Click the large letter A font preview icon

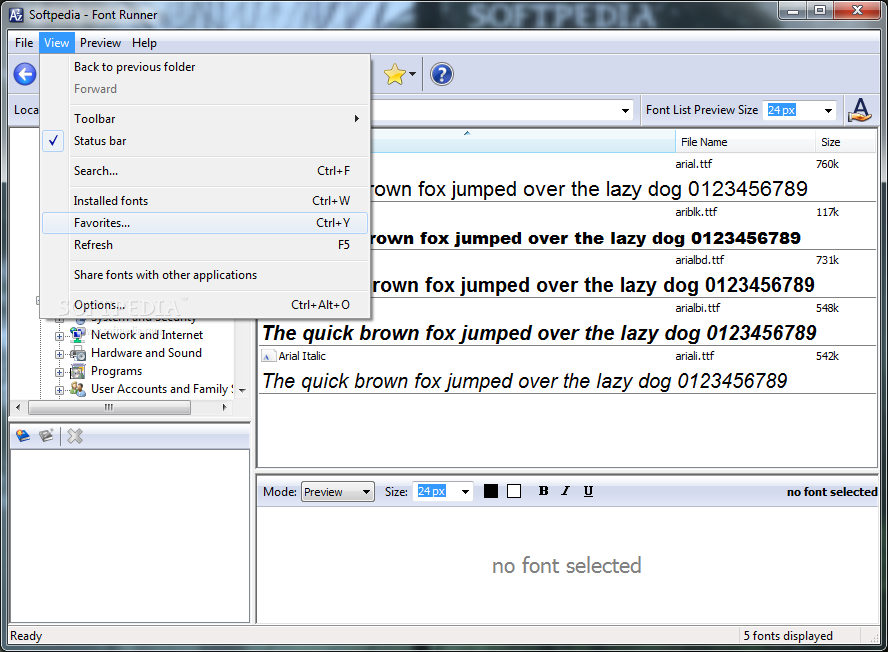(x=860, y=110)
